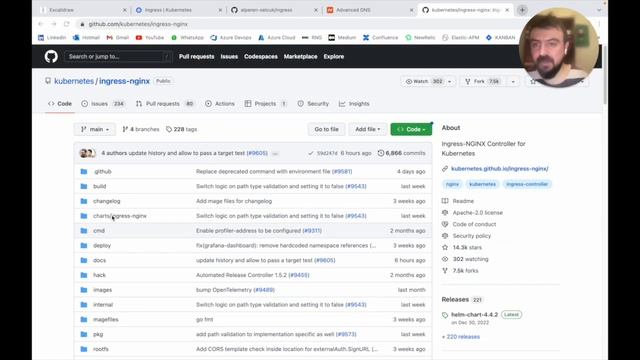Expand the Watch dropdown arrow

click(x=450, y=82)
